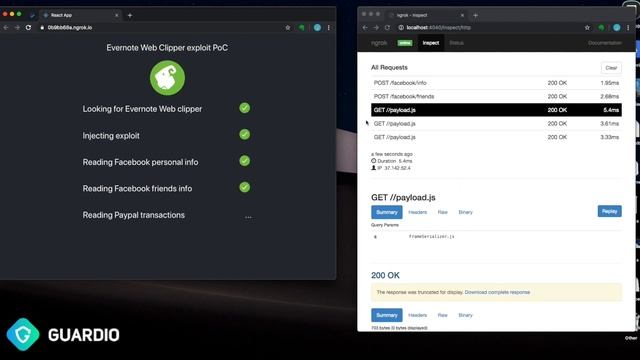This screenshot has width=640, height=360.
Task: Open the response Raw tab below 200 OK
Action: pos(442,315)
